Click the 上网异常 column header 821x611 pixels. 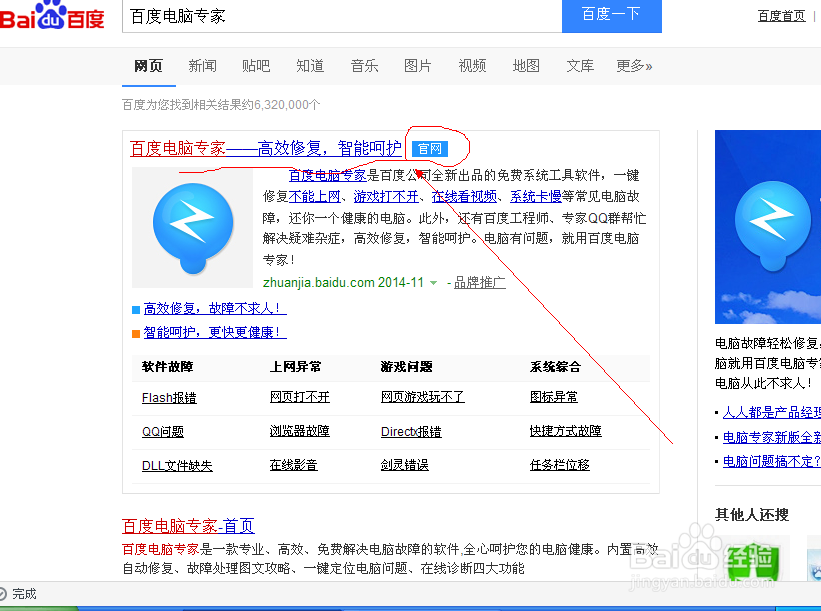pyautogui.click(x=295, y=367)
